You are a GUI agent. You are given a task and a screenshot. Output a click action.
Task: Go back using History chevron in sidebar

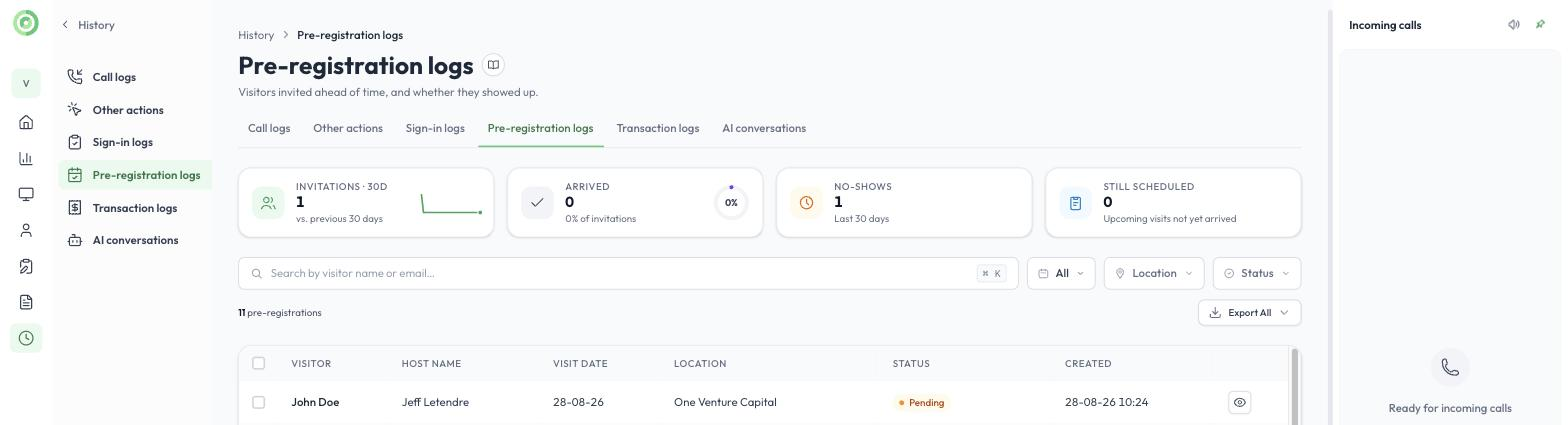click(x=65, y=25)
